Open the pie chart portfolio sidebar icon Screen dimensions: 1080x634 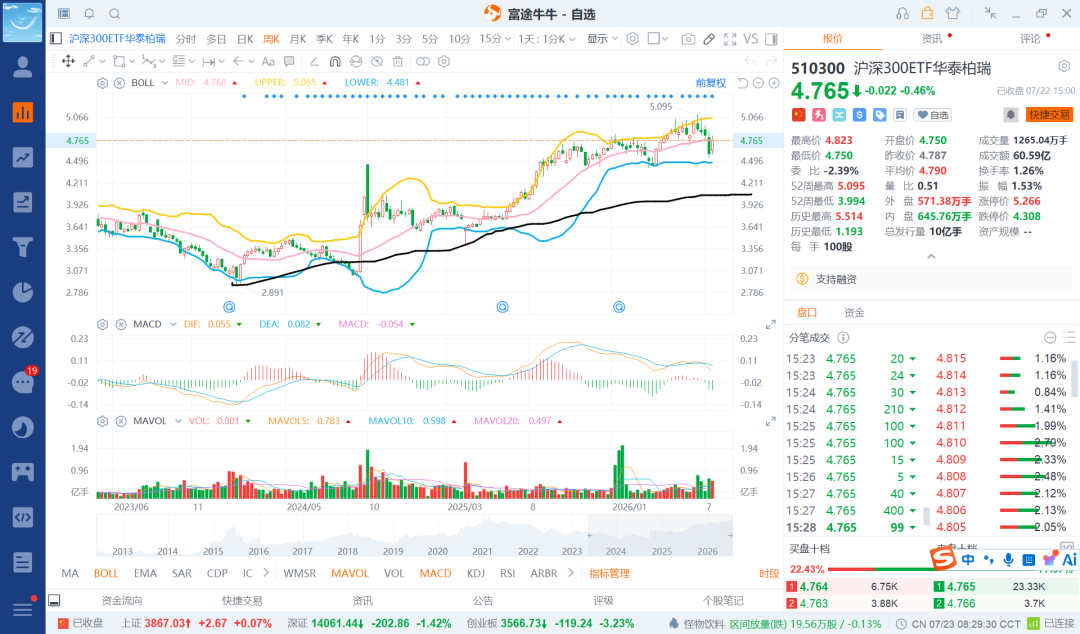(x=23, y=292)
